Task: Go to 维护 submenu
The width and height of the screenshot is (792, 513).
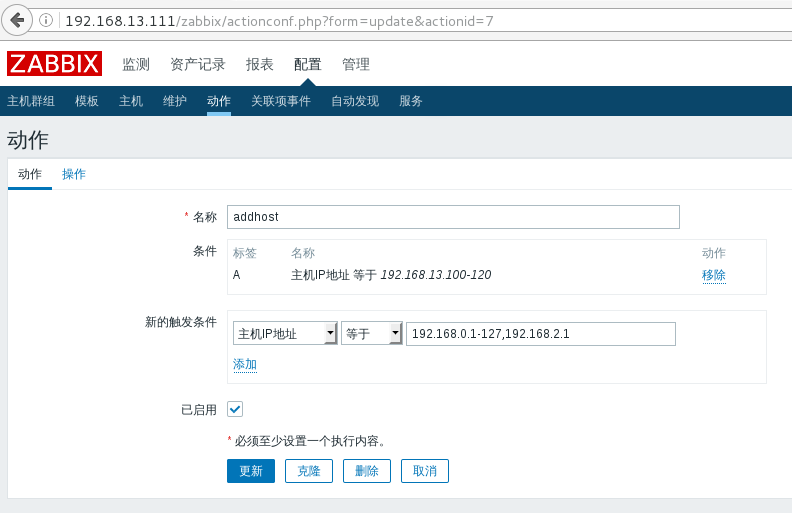Action: (175, 101)
